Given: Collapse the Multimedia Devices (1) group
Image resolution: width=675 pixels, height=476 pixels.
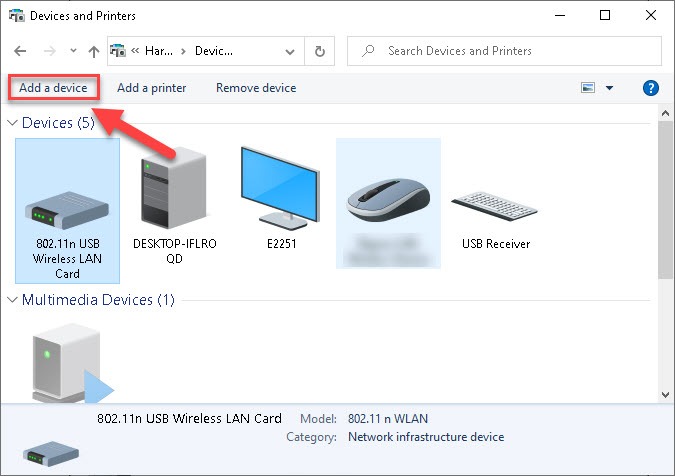Looking at the screenshot, I should coord(12,300).
